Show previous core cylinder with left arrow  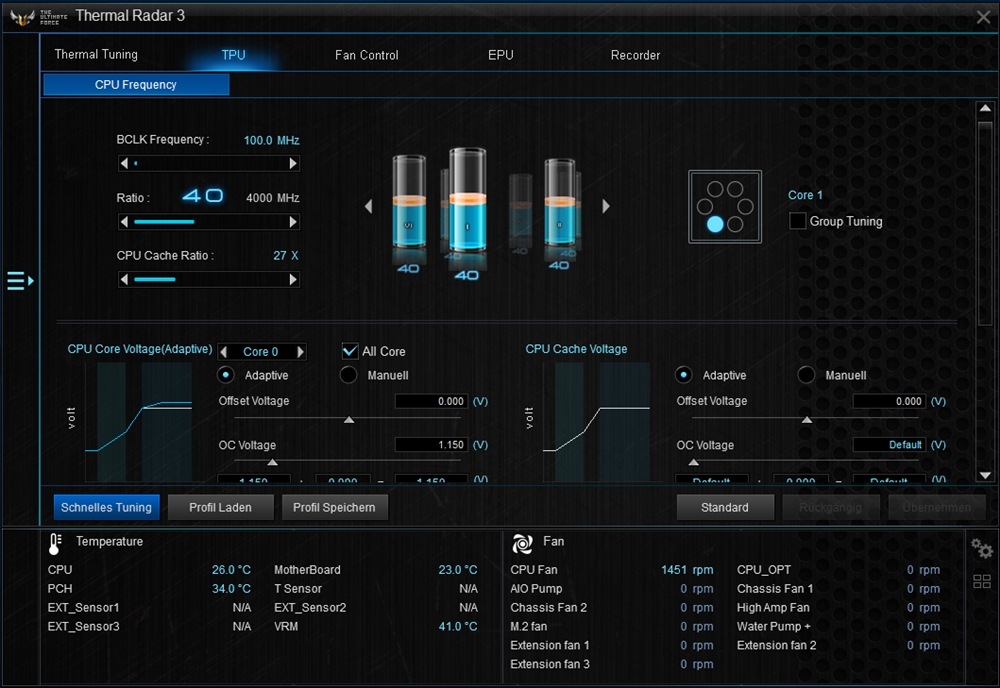click(369, 206)
